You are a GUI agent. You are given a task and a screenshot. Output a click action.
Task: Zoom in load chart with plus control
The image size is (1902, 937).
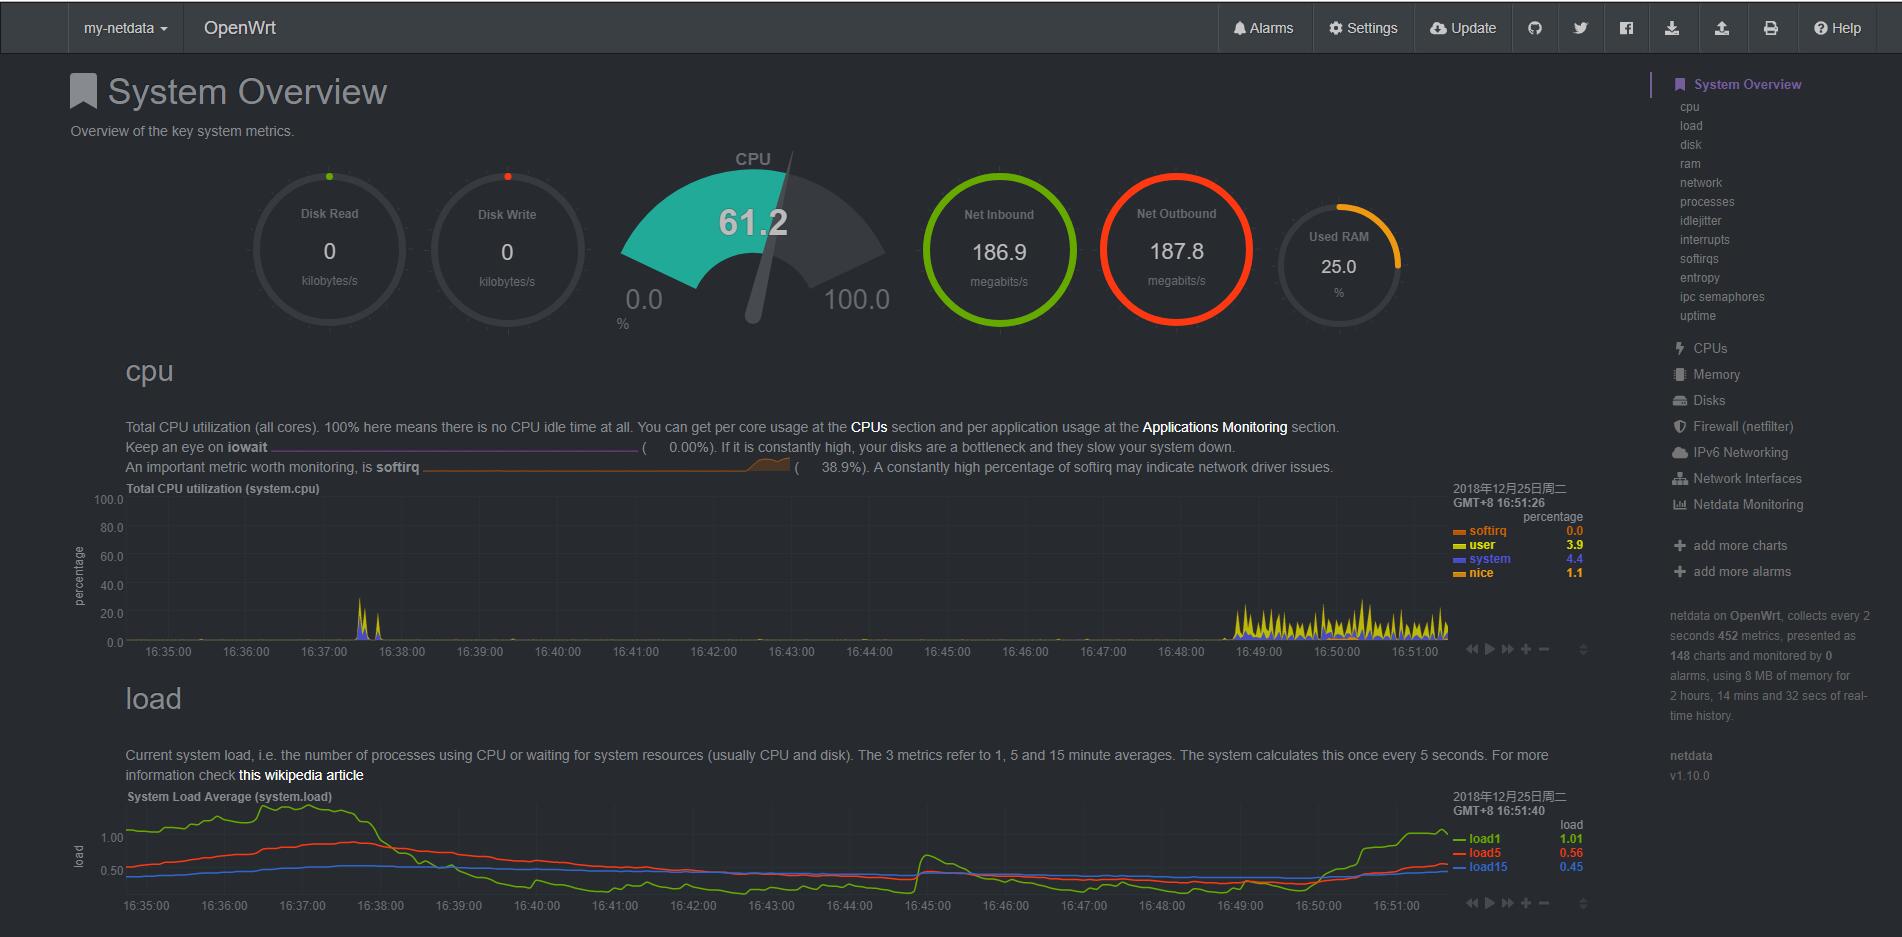tap(1526, 903)
